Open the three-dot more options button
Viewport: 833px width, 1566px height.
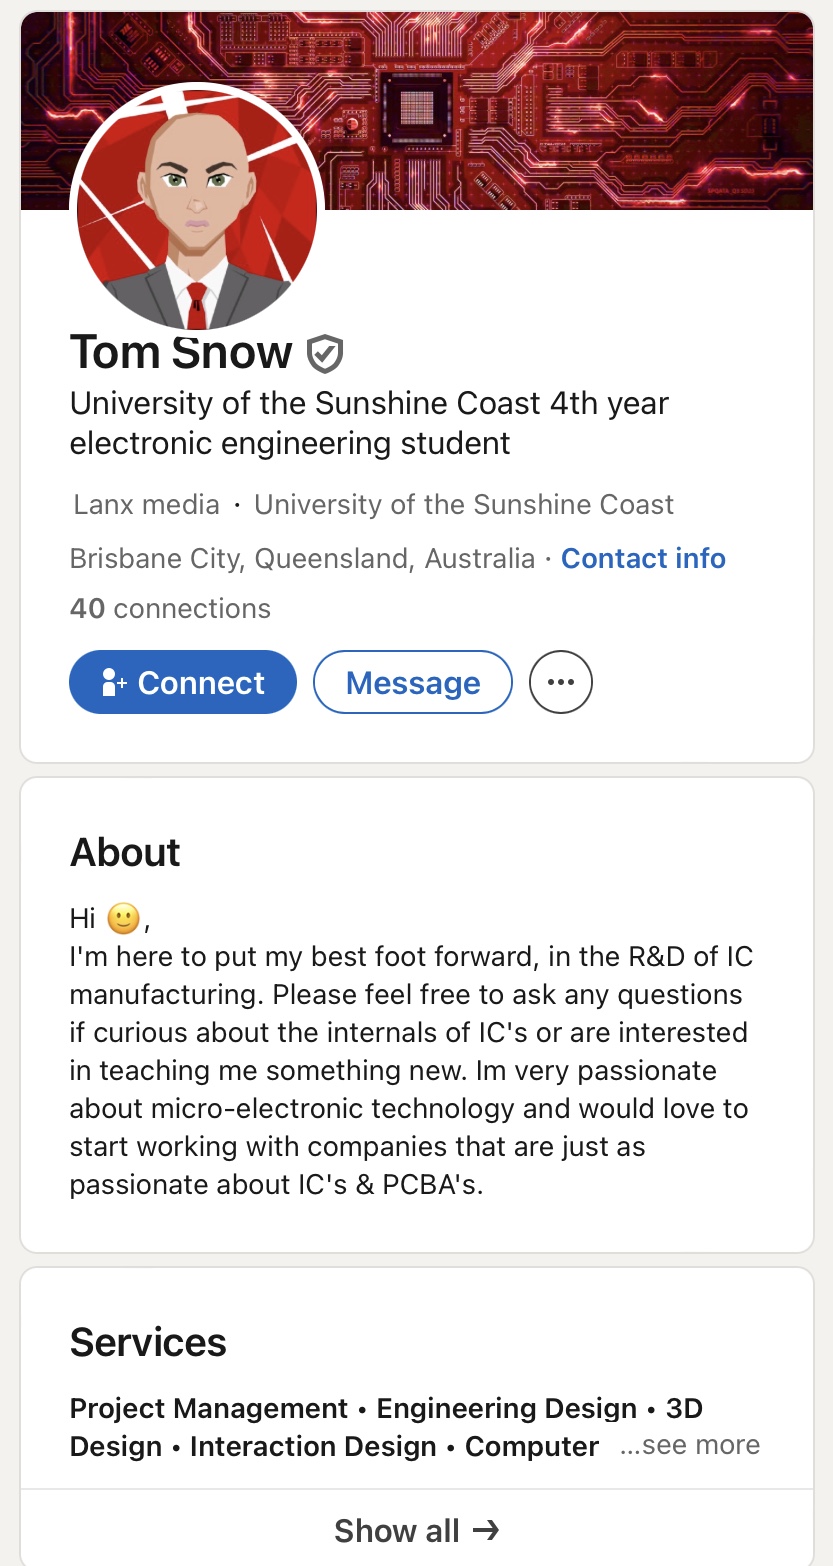coord(561,682)
